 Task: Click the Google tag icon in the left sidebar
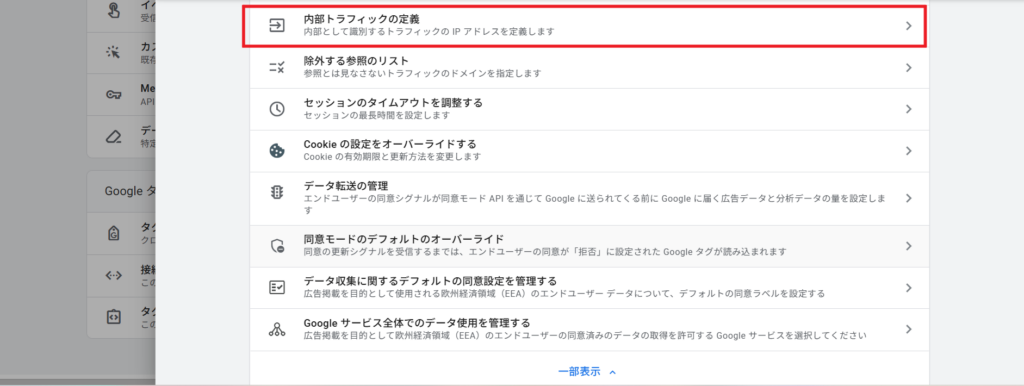tap(113, 233)
